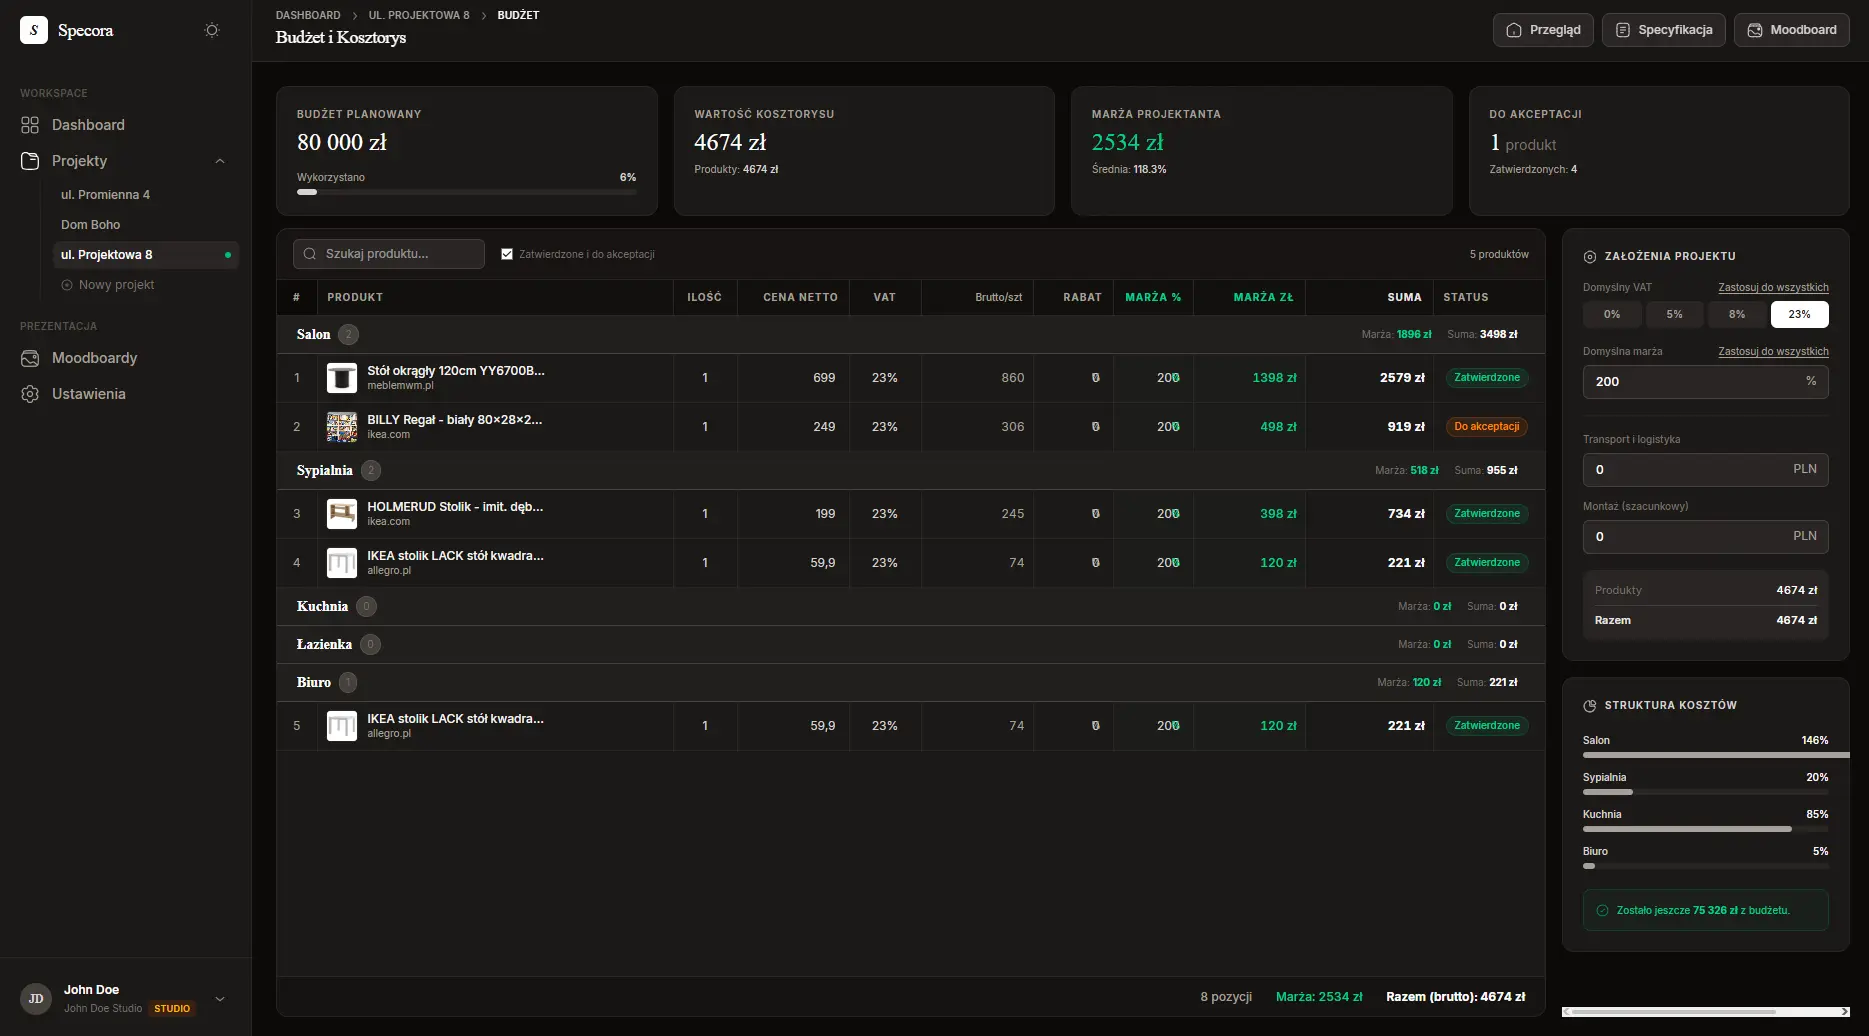The image size is (1869, 1036).
Task: Click the plus icon for Nowy projekt
Action: (67, 285)
